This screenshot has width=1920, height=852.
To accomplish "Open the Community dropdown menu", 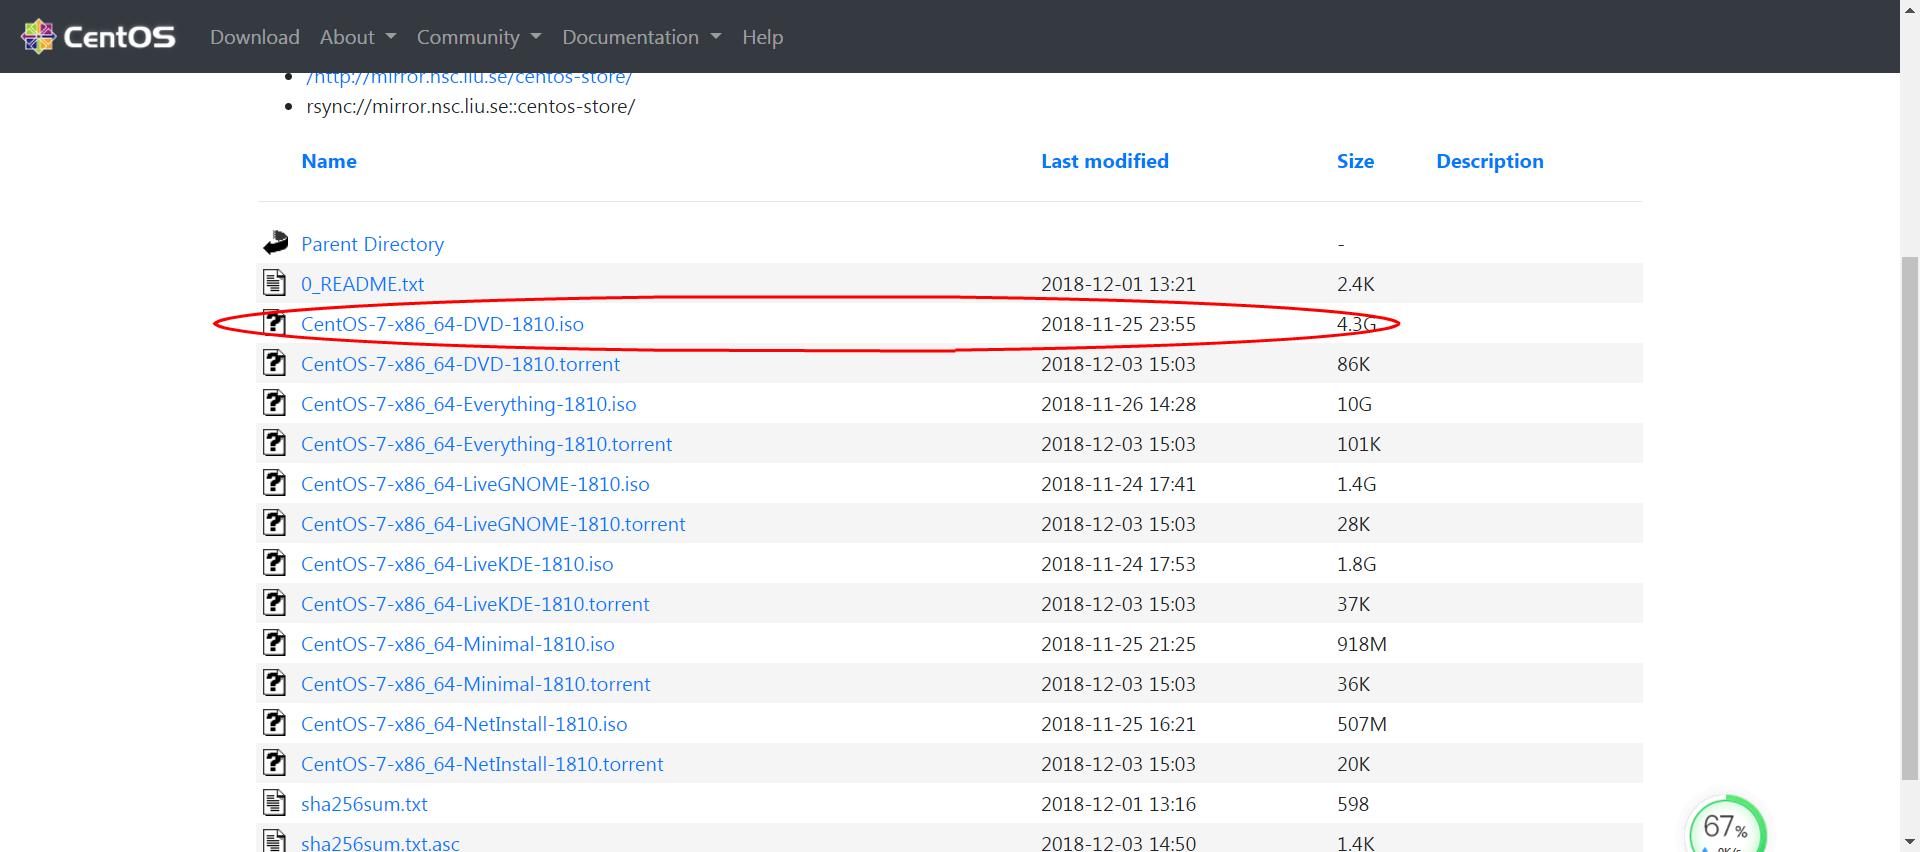I will pos(478,37).
